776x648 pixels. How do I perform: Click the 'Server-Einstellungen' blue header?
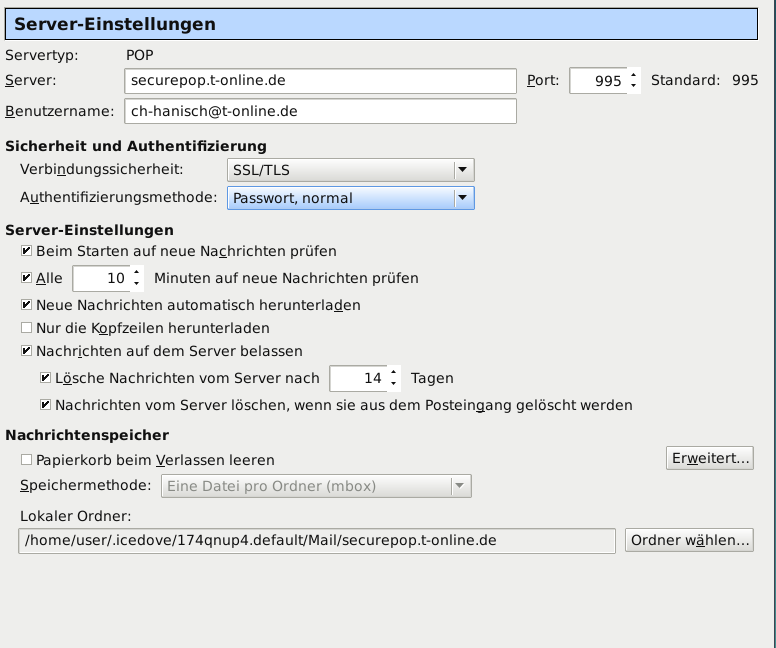(x=381, y=24)
